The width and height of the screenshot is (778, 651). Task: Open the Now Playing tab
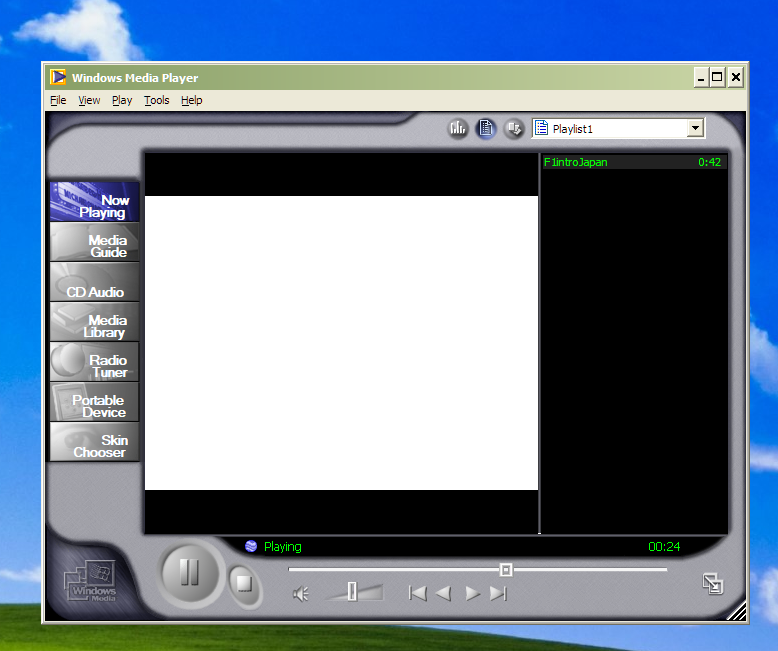point(94,201)
